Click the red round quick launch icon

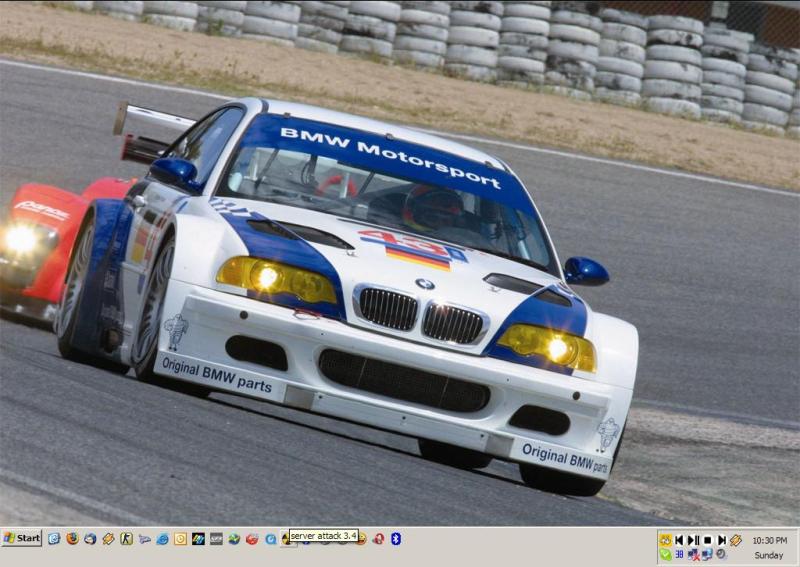pyautogui.click(x=252, y=538)
